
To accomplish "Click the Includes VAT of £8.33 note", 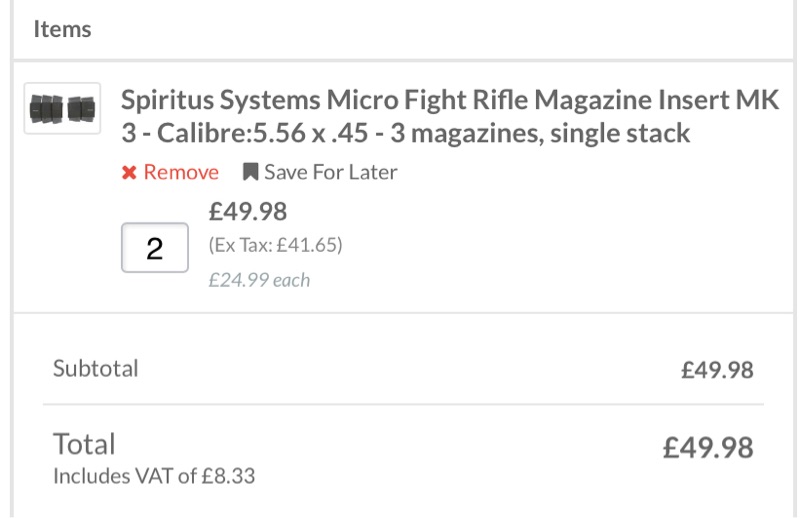I will 154,476.
